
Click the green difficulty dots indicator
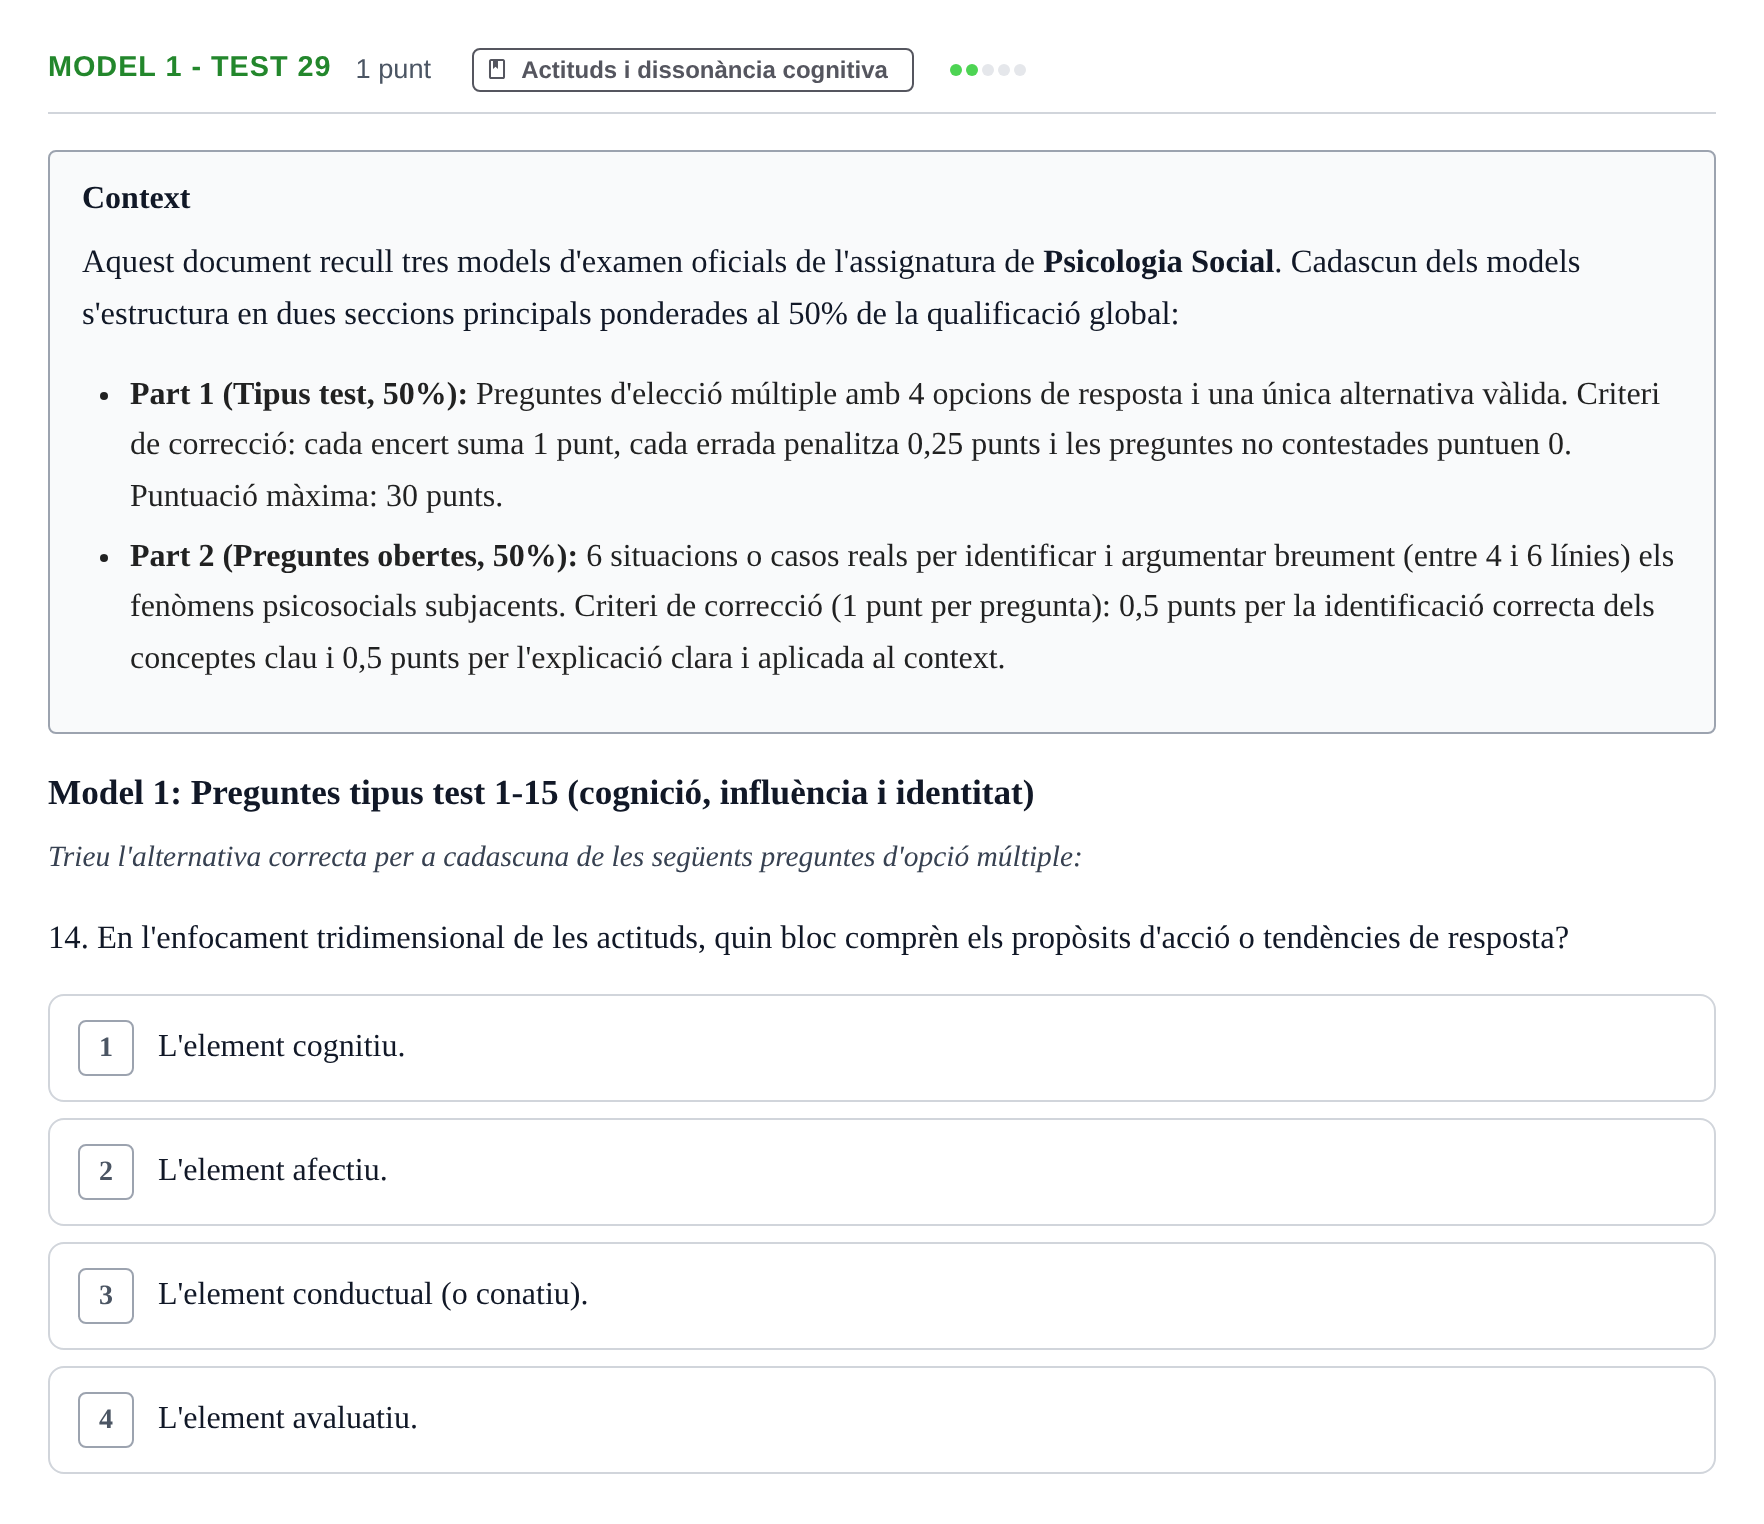987,70
